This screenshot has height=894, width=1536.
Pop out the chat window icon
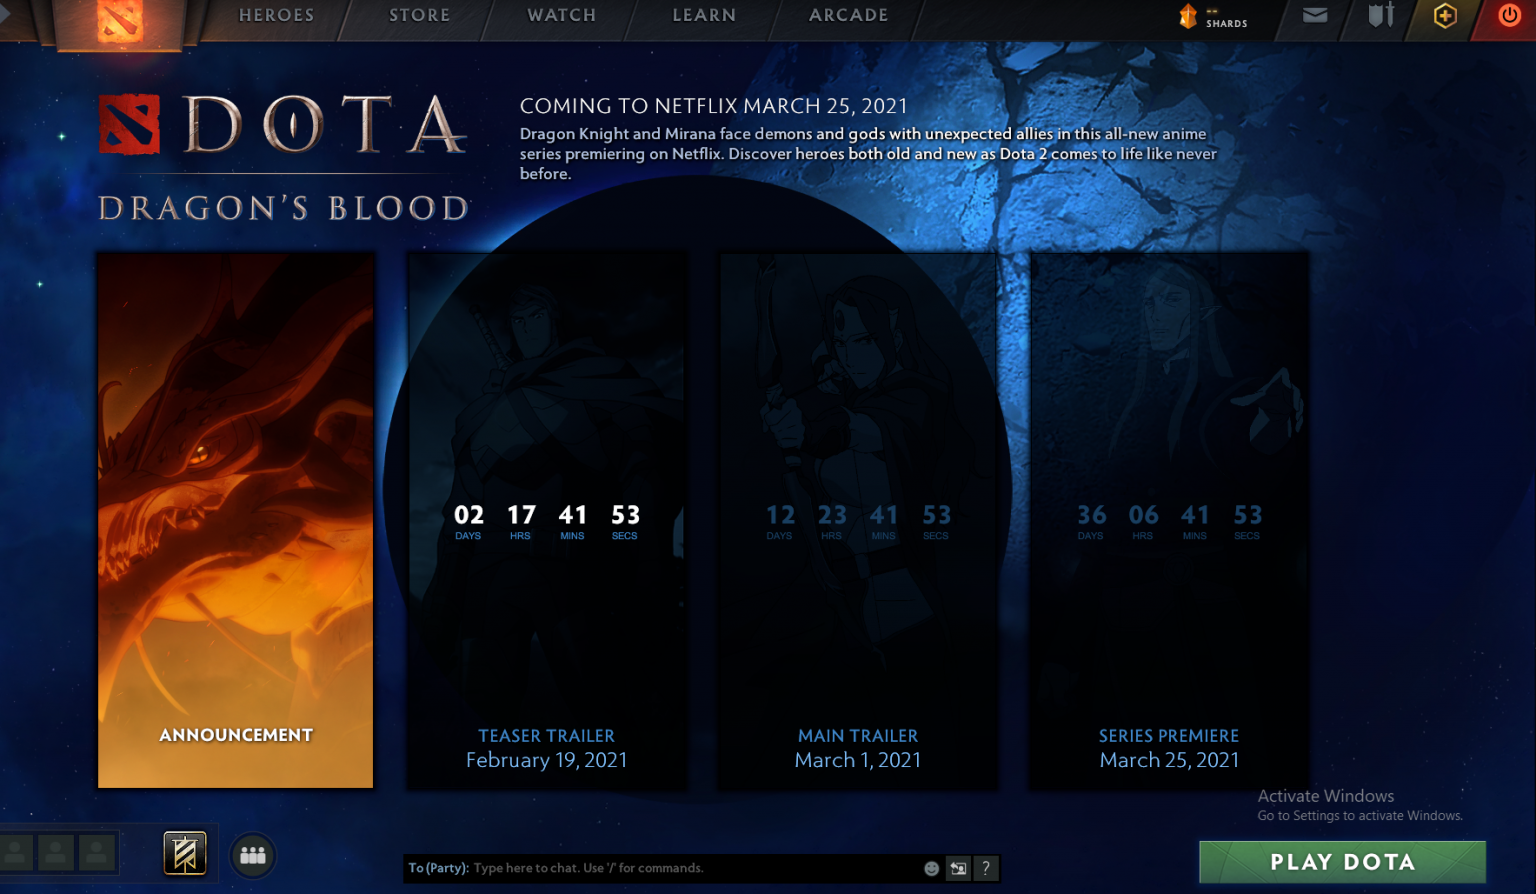(x=958, y=868)
